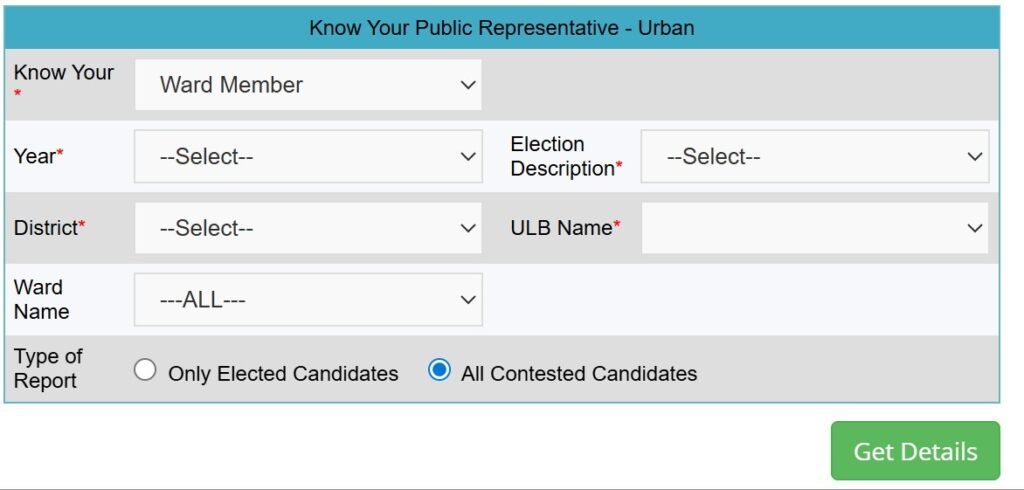The image size is (1024, 490).
Task: Select the Only Elected Candidates radio button
Action: click(x=146, y=371)
